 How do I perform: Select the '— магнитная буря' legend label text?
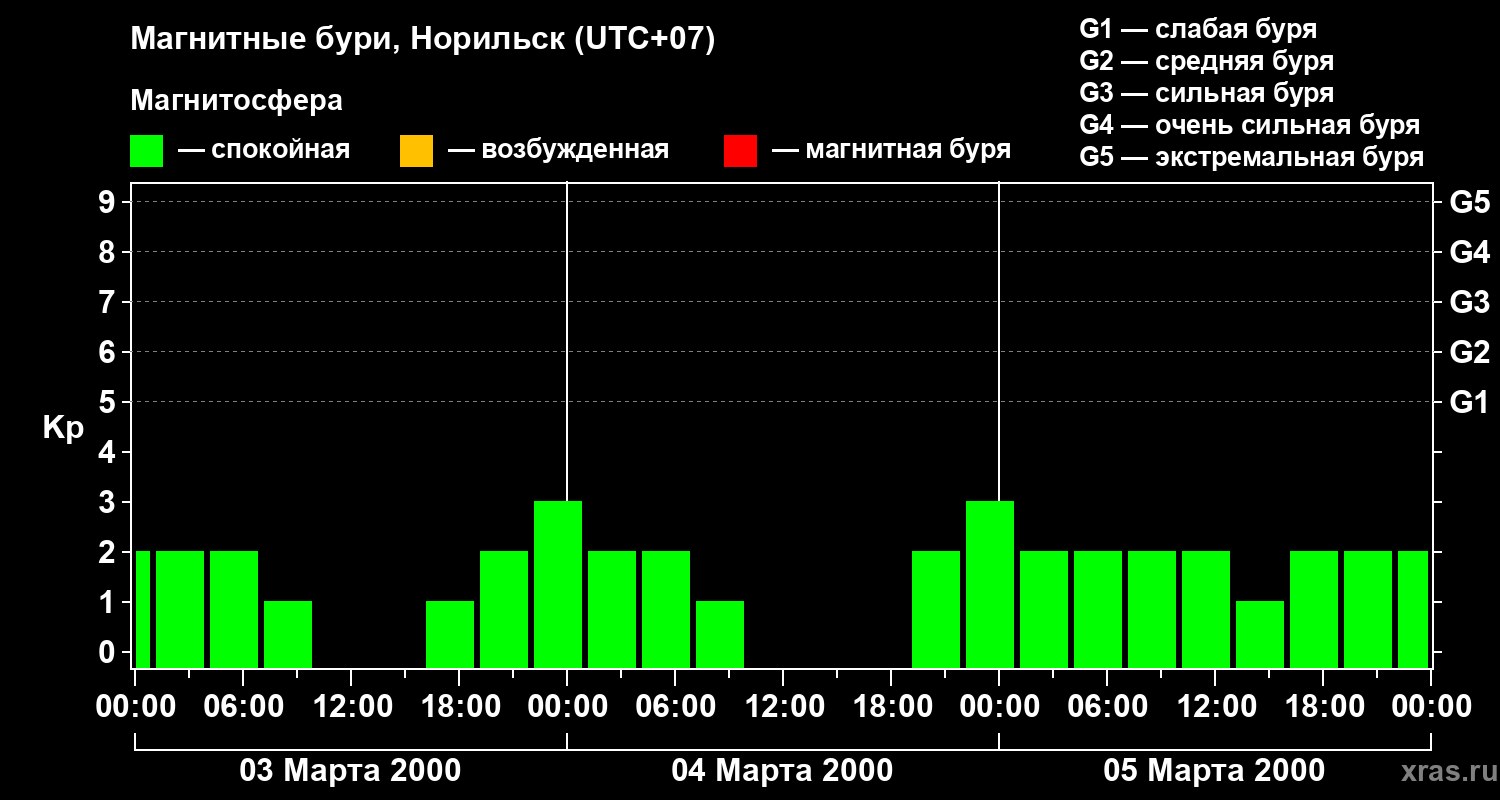tap(891, 150)
